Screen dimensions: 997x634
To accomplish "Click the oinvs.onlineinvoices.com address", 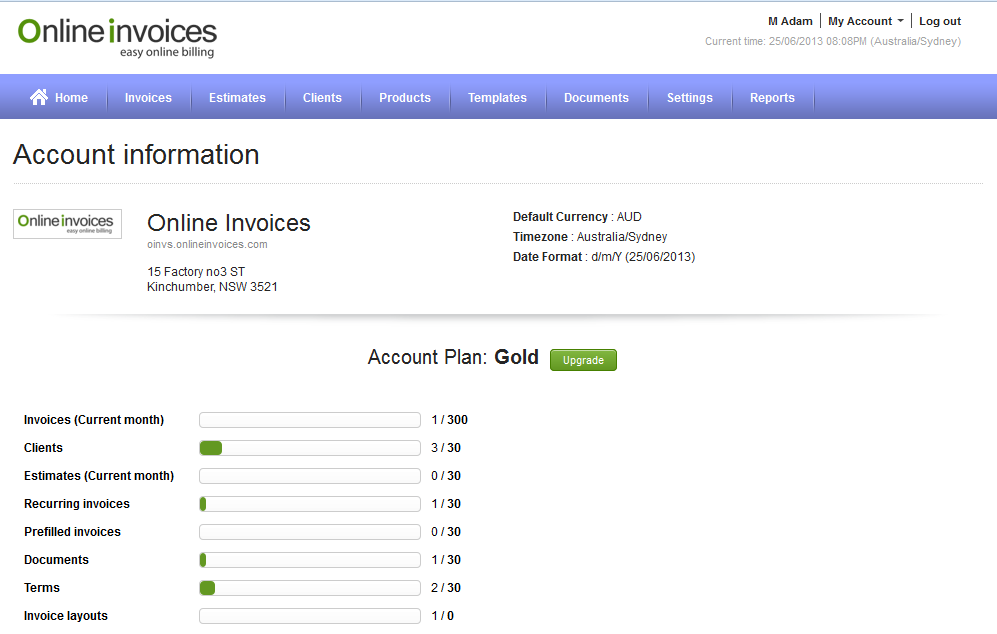I will [x=207, y=244].
